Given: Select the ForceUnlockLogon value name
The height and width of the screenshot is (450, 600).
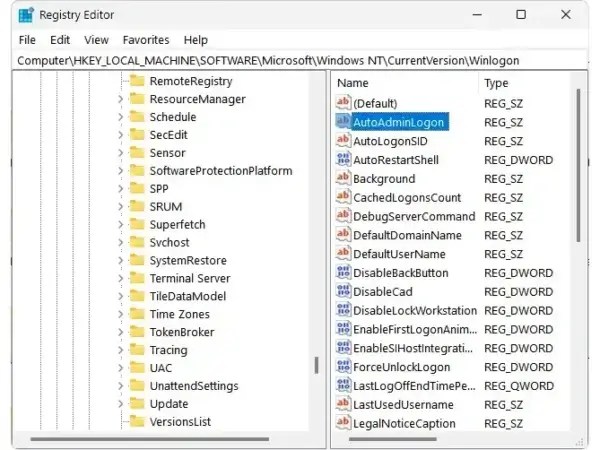Looking at the screenshot, I should pos(401,367).
